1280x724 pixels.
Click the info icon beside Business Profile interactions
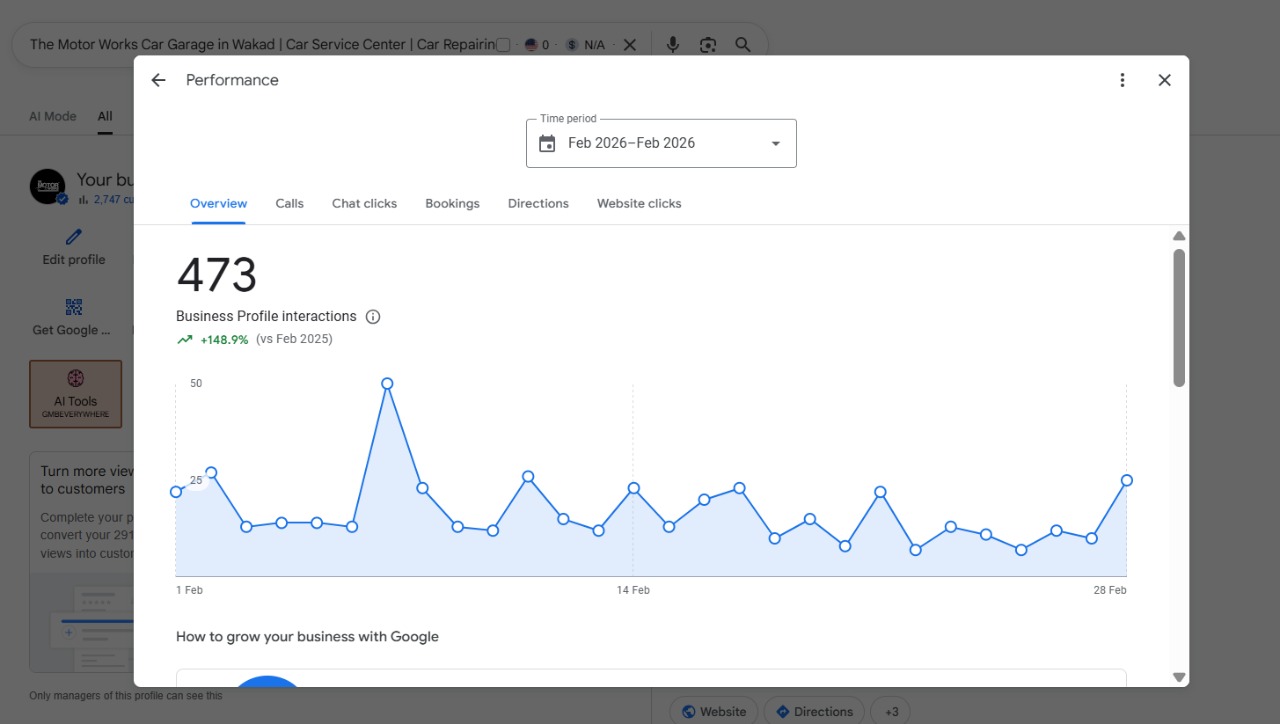pos(373,317)
